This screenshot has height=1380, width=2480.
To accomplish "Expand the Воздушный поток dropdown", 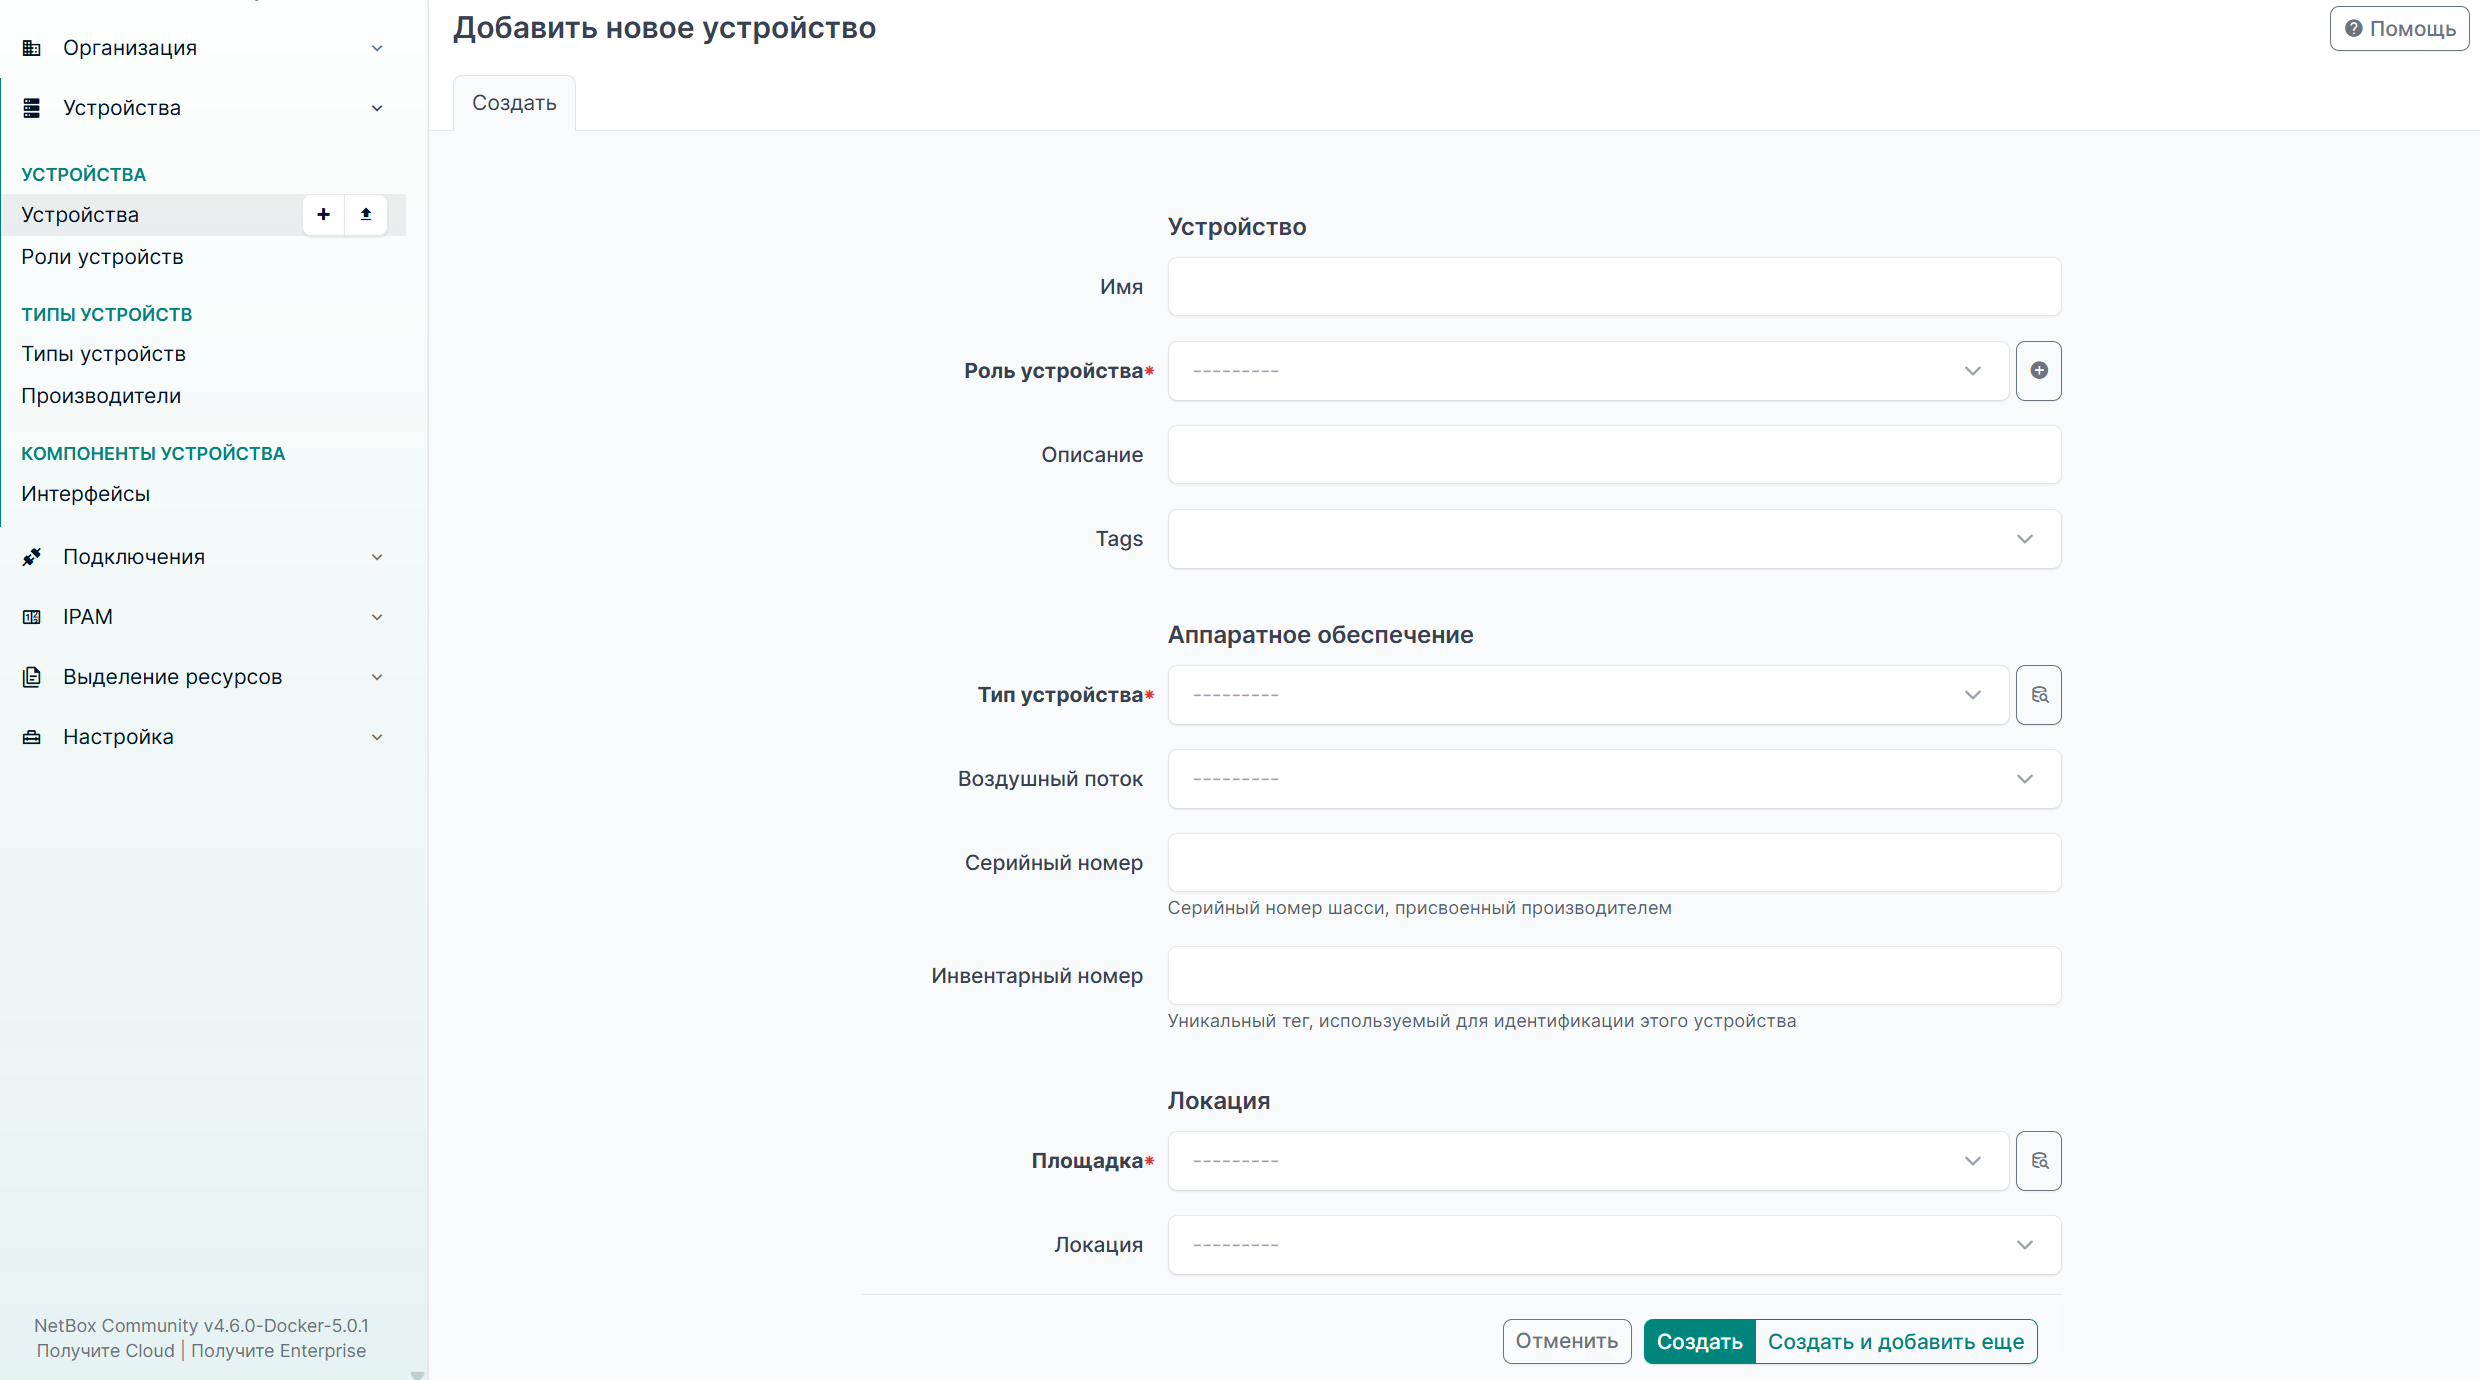I will (1614, 779).
